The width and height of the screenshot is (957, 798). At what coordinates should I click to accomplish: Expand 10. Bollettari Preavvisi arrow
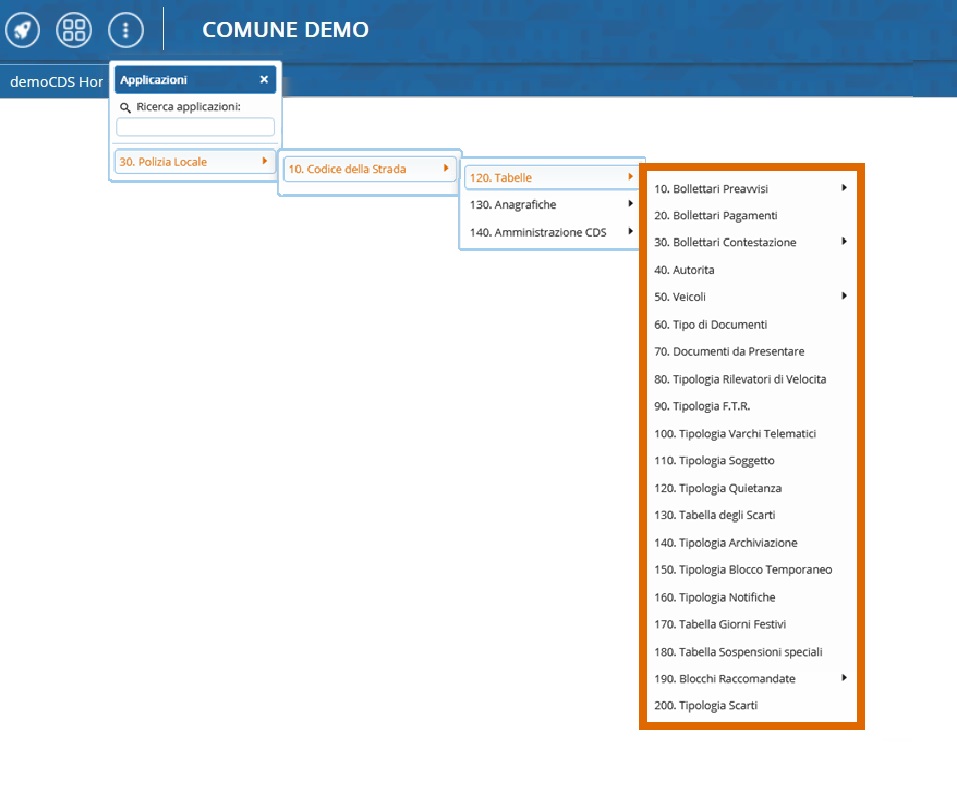[844, 187]
